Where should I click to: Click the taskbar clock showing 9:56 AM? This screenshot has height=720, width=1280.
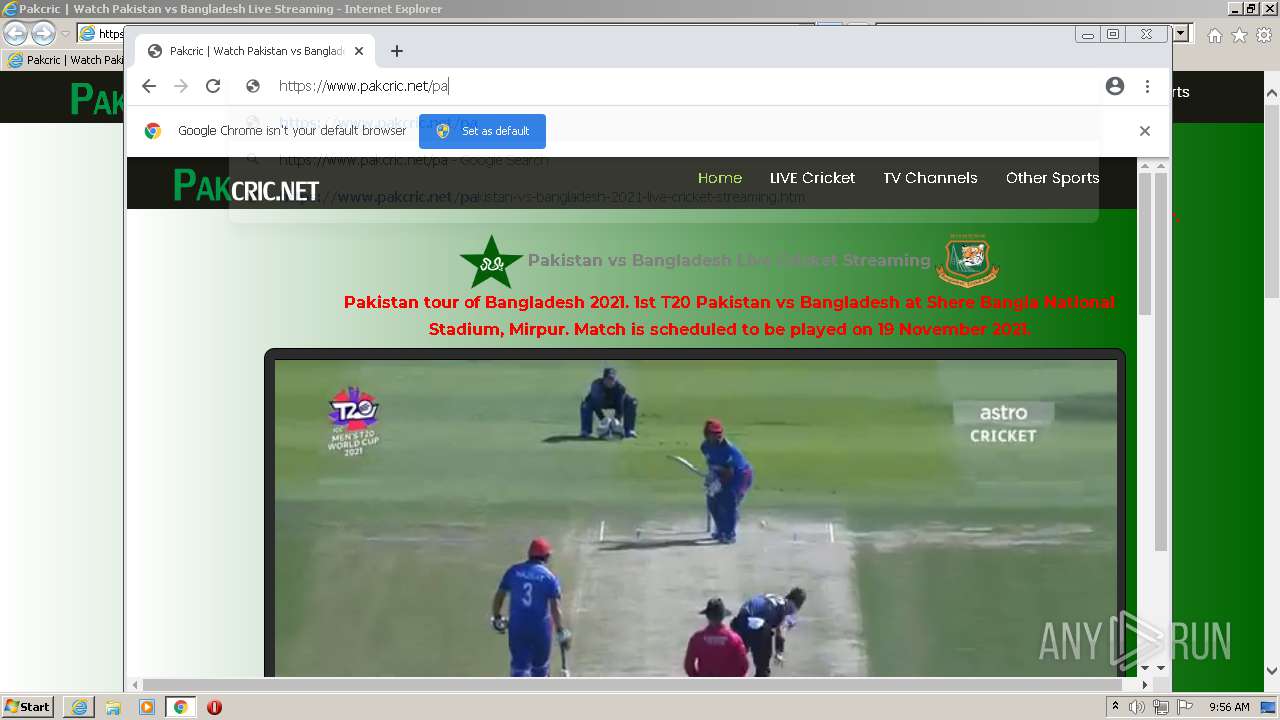1229,707
